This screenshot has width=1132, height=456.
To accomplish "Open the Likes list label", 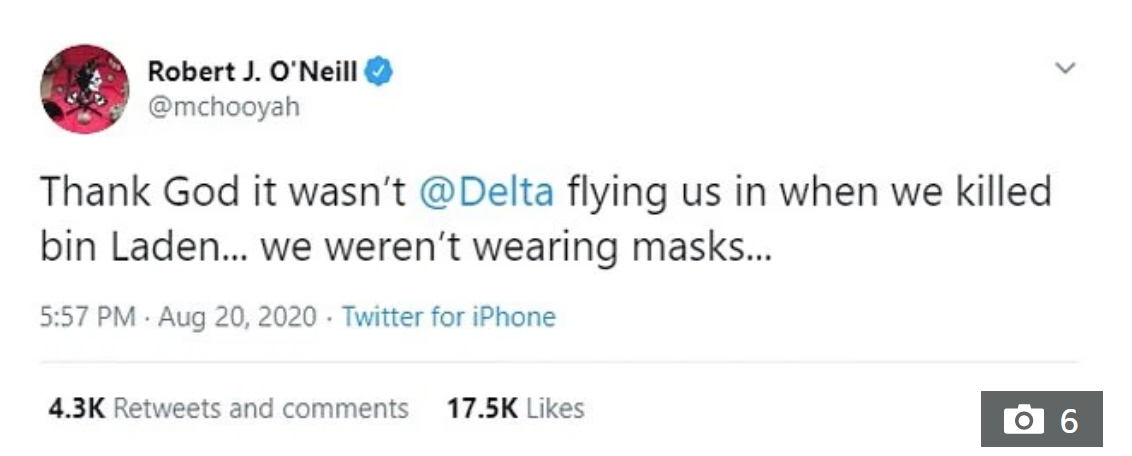I will pyautogui.click(x=555, y=408).
